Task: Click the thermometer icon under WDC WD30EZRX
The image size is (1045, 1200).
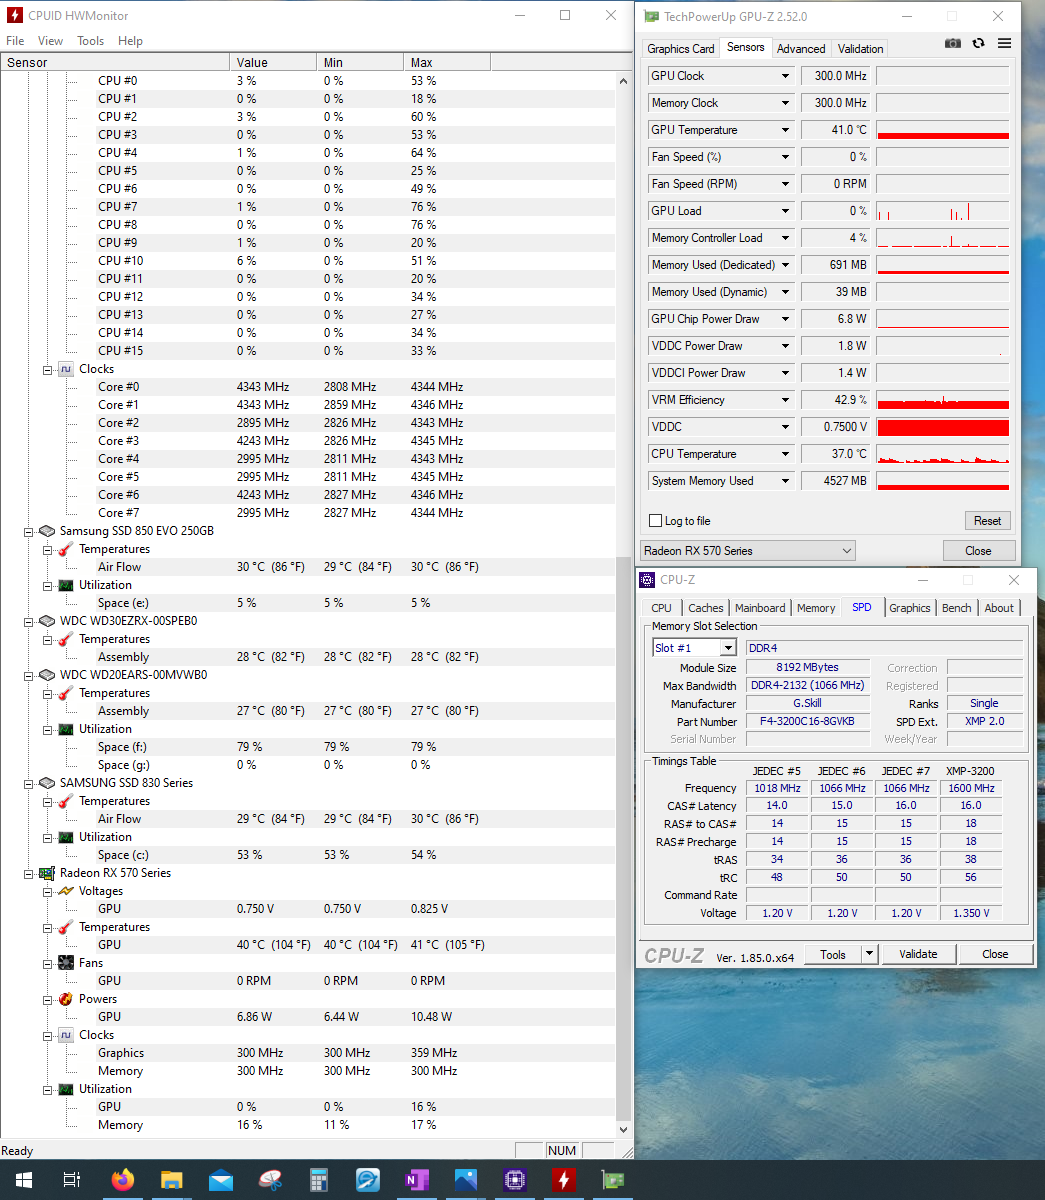Action: (65, 639)
